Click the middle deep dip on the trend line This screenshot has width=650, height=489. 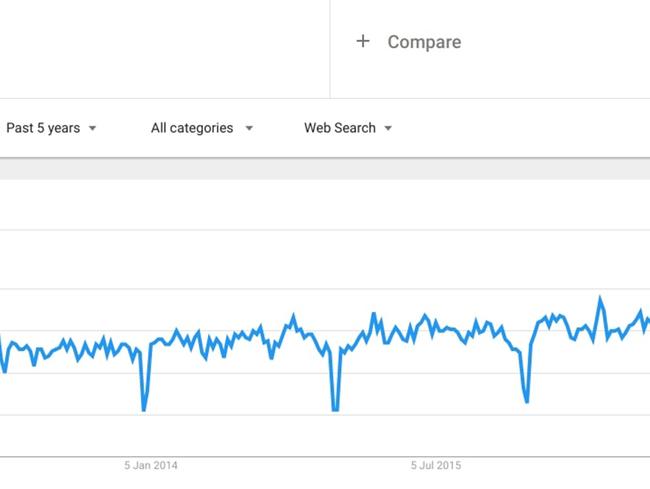[x=334, y=409]
